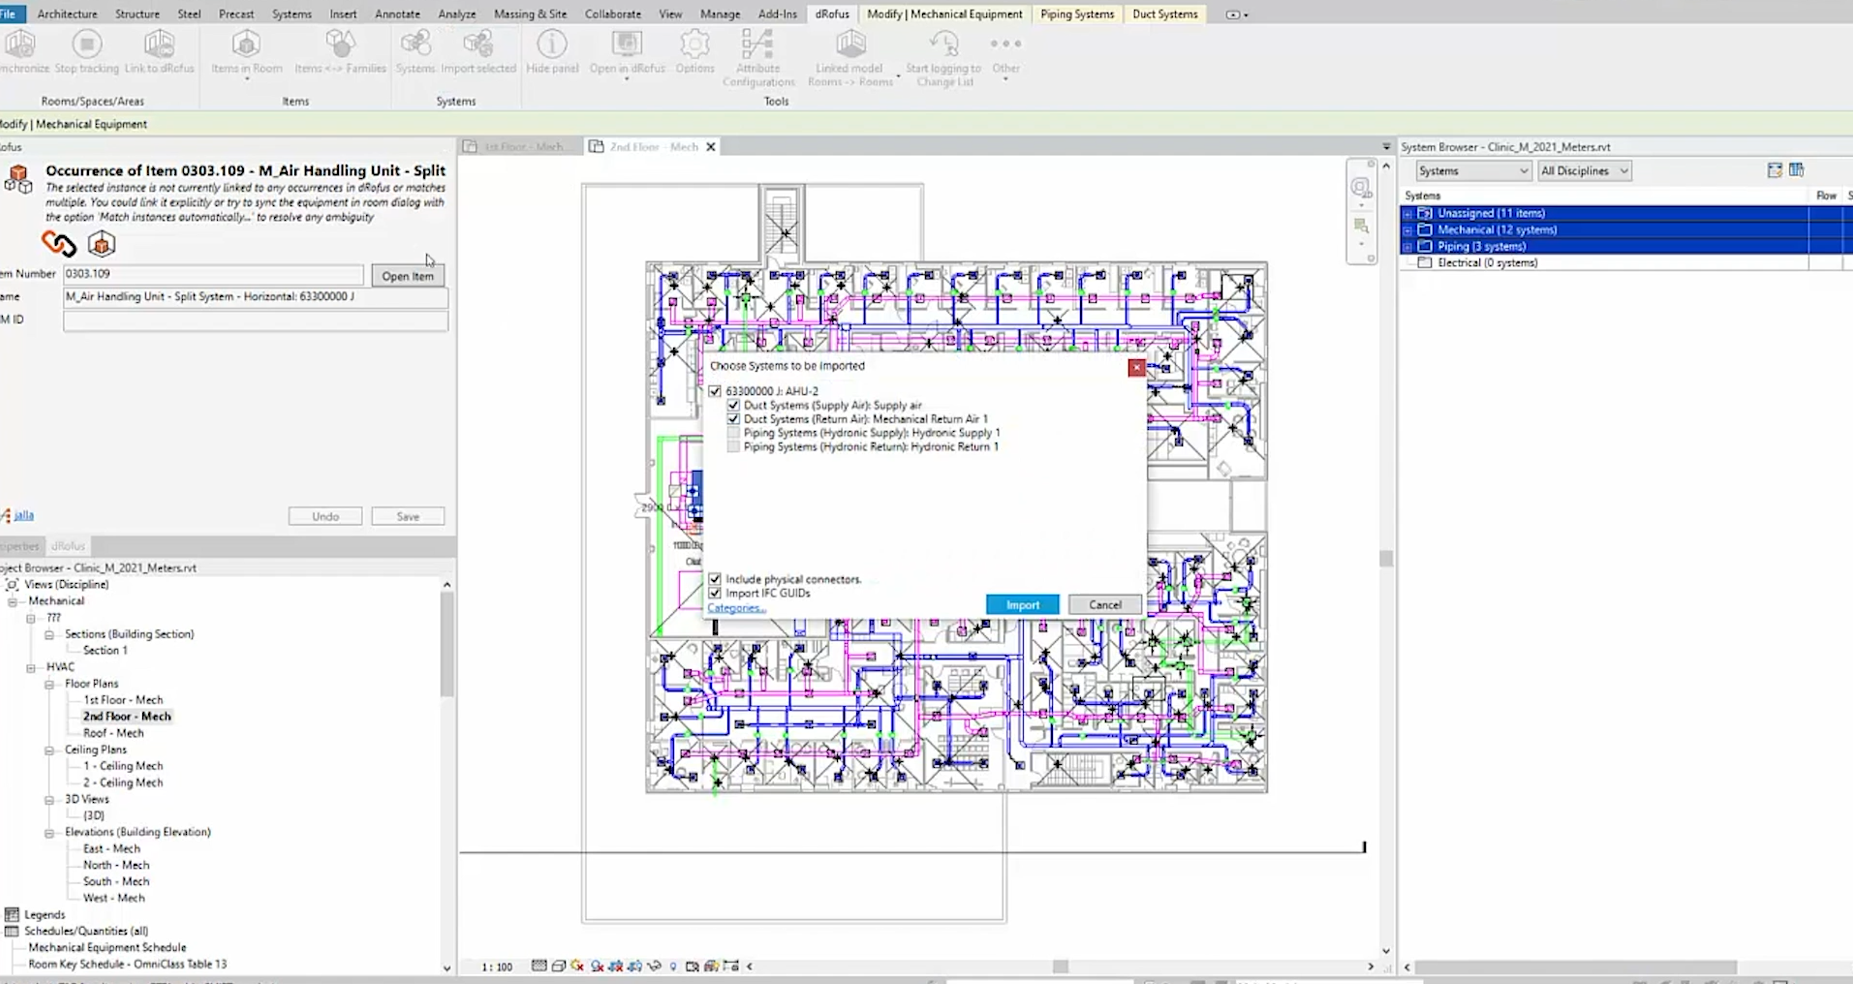Image resolution: width=1853 pixels, height=984 pixels.
Task: Click Start logging to Change List icon
Action: coord(944,44)
